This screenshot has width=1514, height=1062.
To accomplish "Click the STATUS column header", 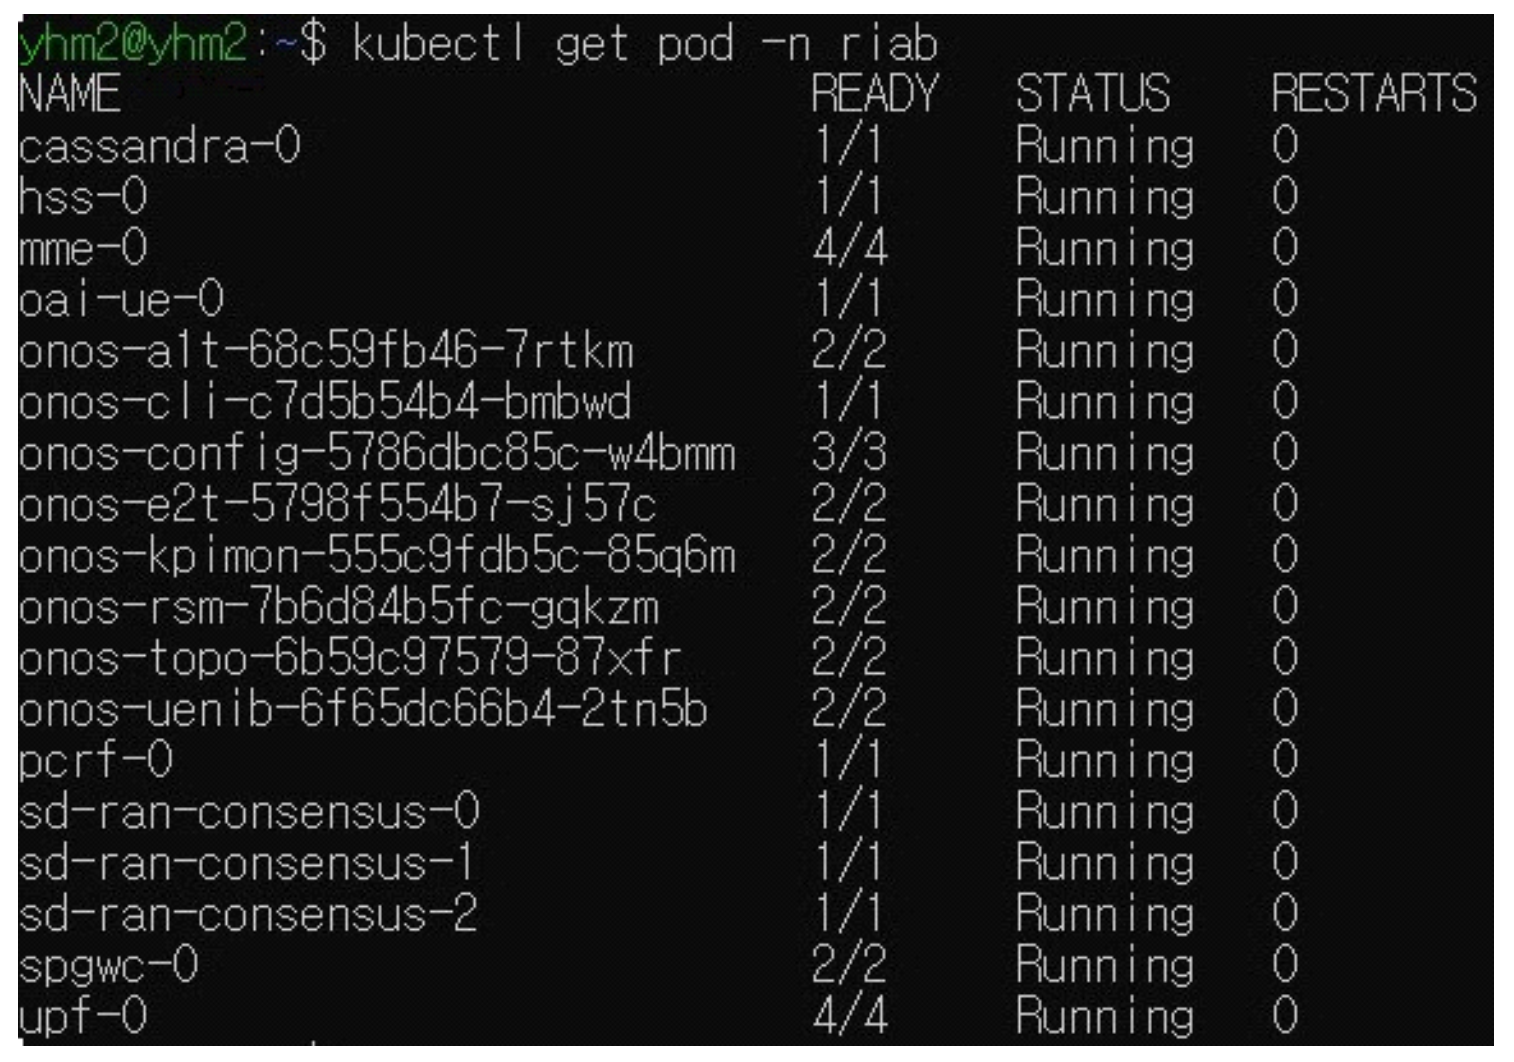I will [x=1092, y=94].
